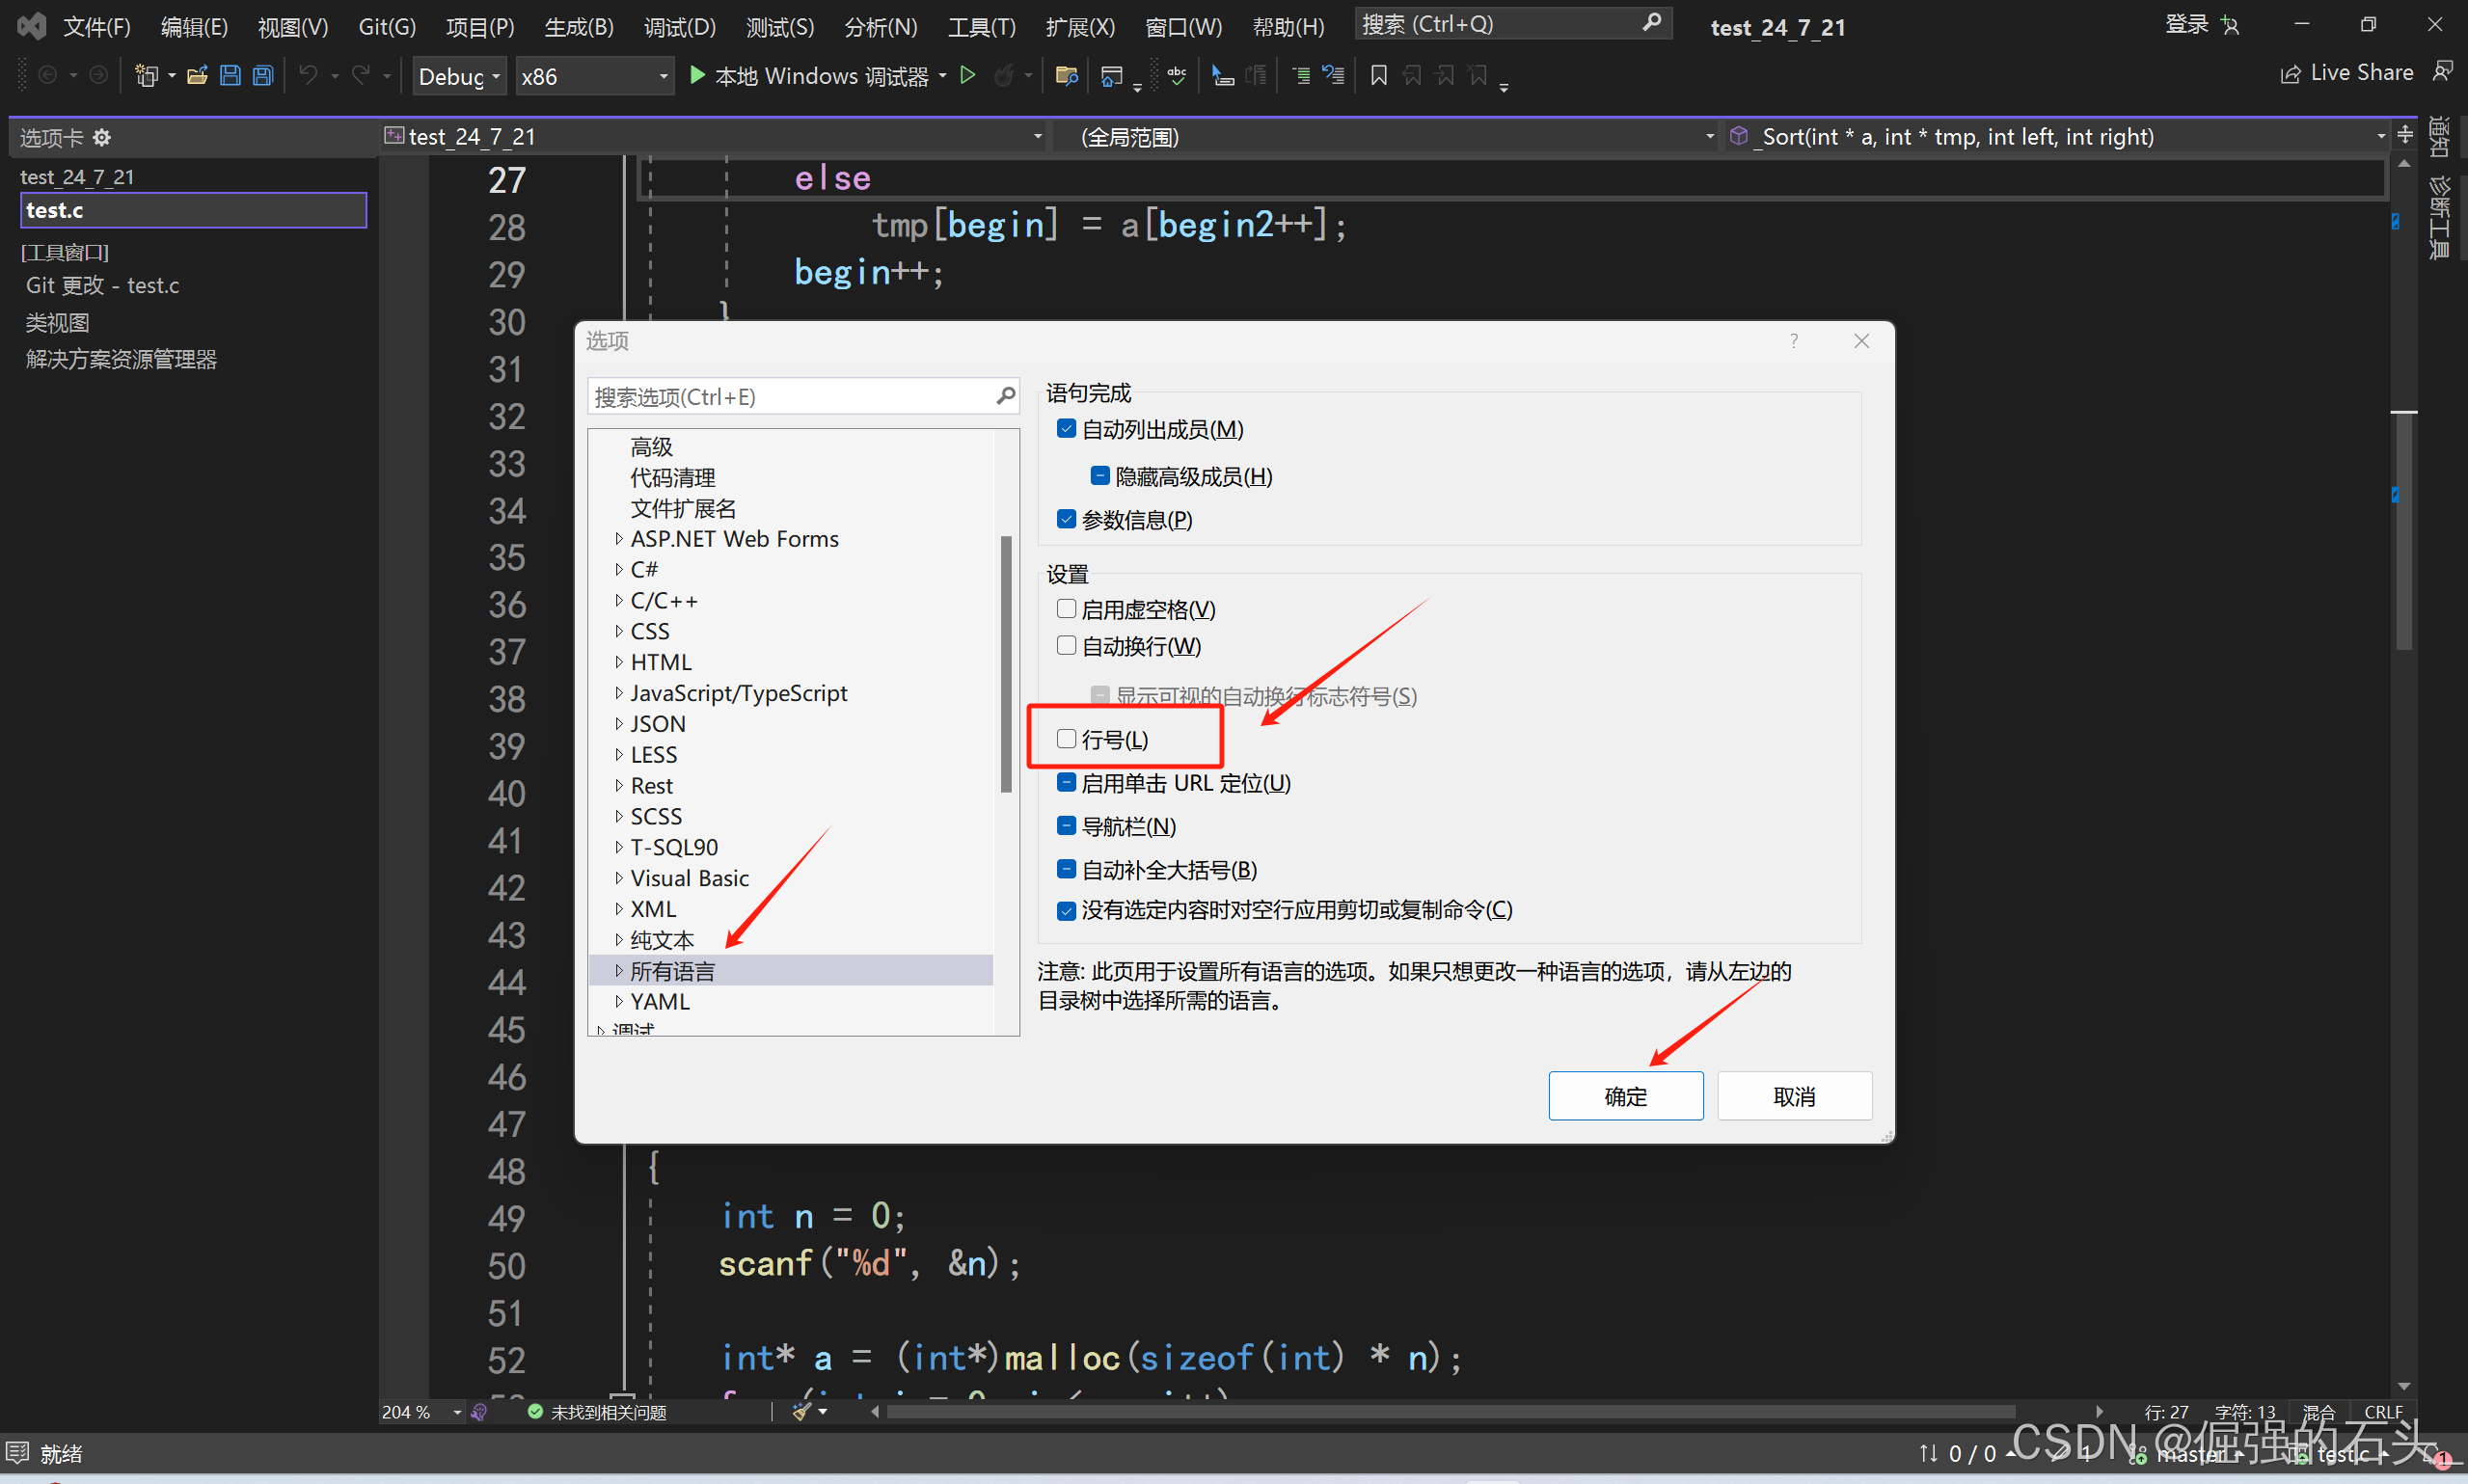This screenshot has height=1484, width=2468.
Task: Uncheck 参数信息(P) checkbox
Action: pos(1066,520)
